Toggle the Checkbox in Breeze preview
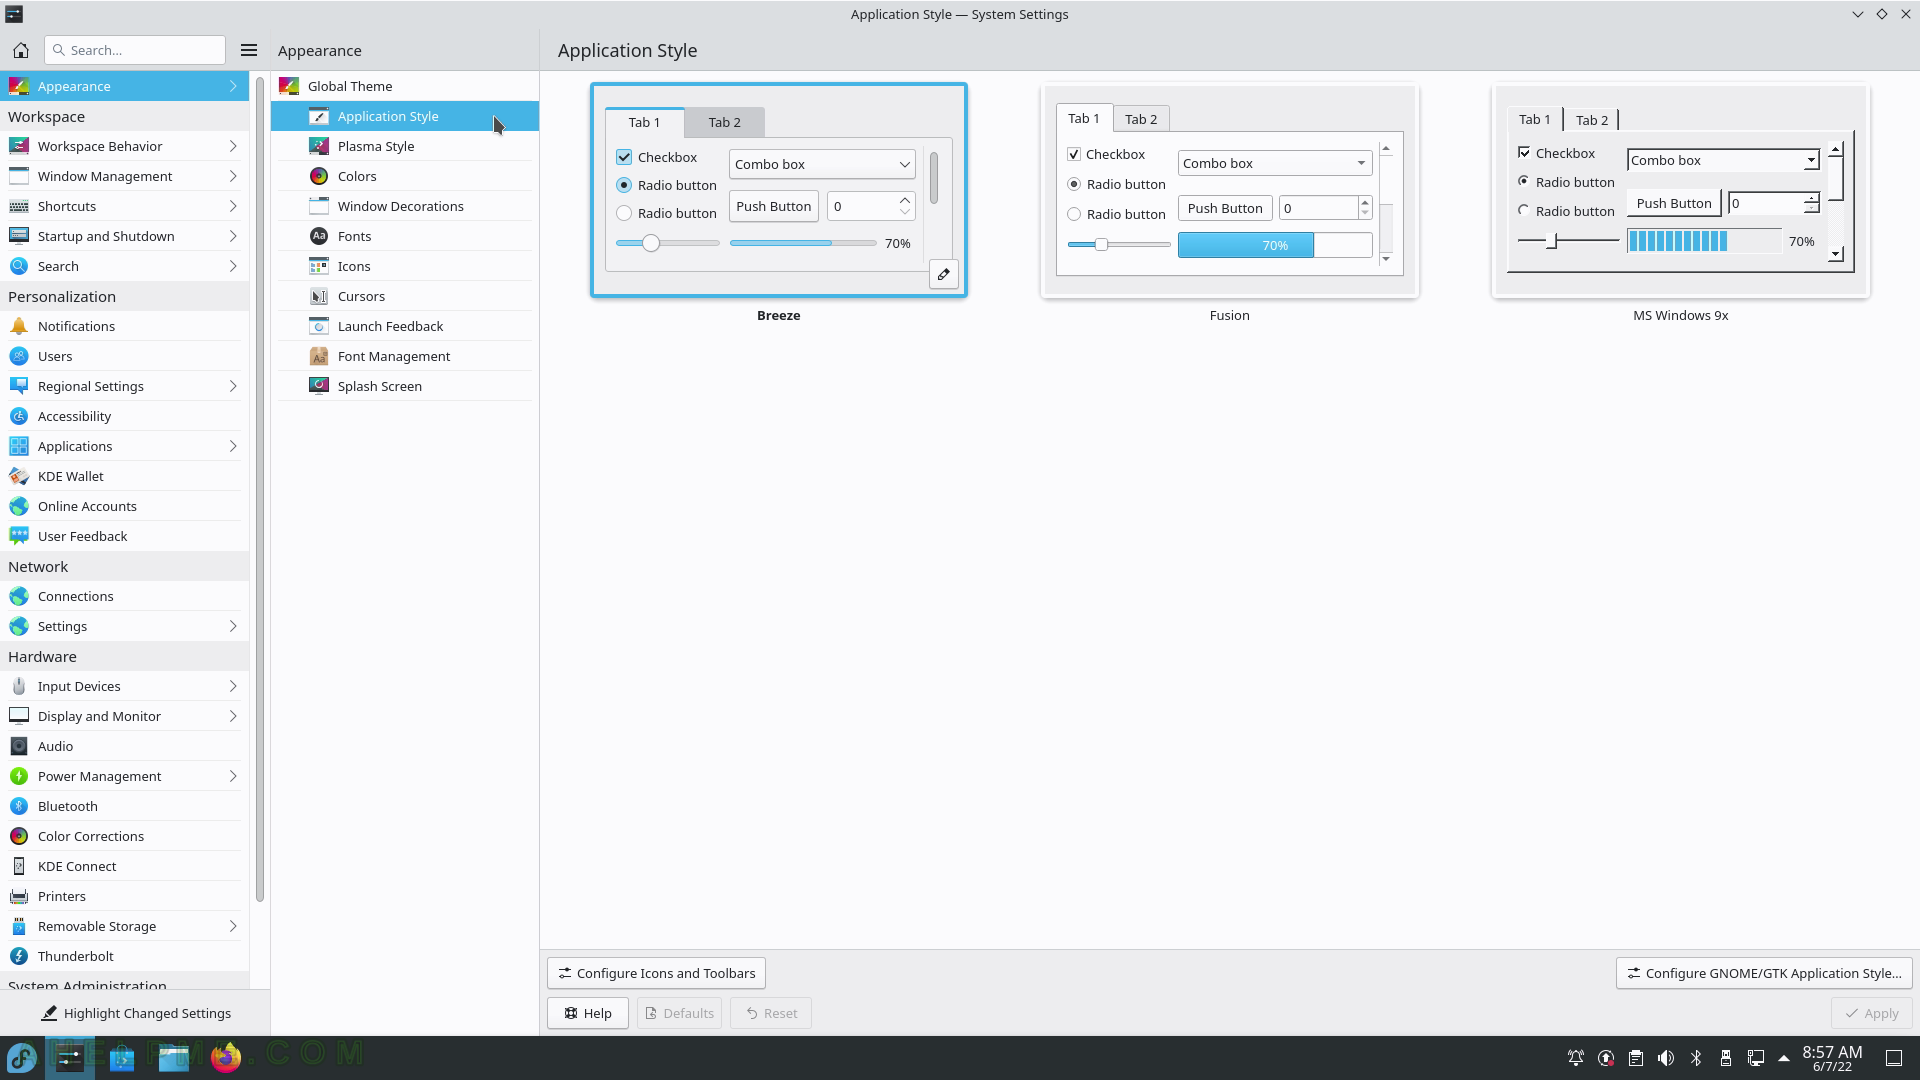The width and height of the screenshot is (1920, 1080). coord(624,157)
